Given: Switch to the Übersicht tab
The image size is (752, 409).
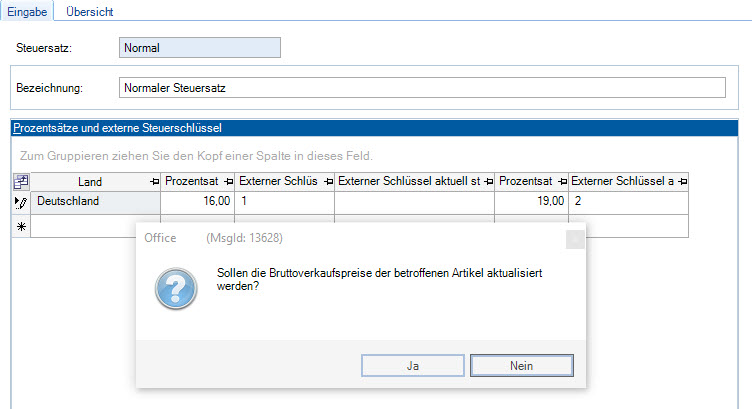Looking at the screenshot, I should click(89, 12).
